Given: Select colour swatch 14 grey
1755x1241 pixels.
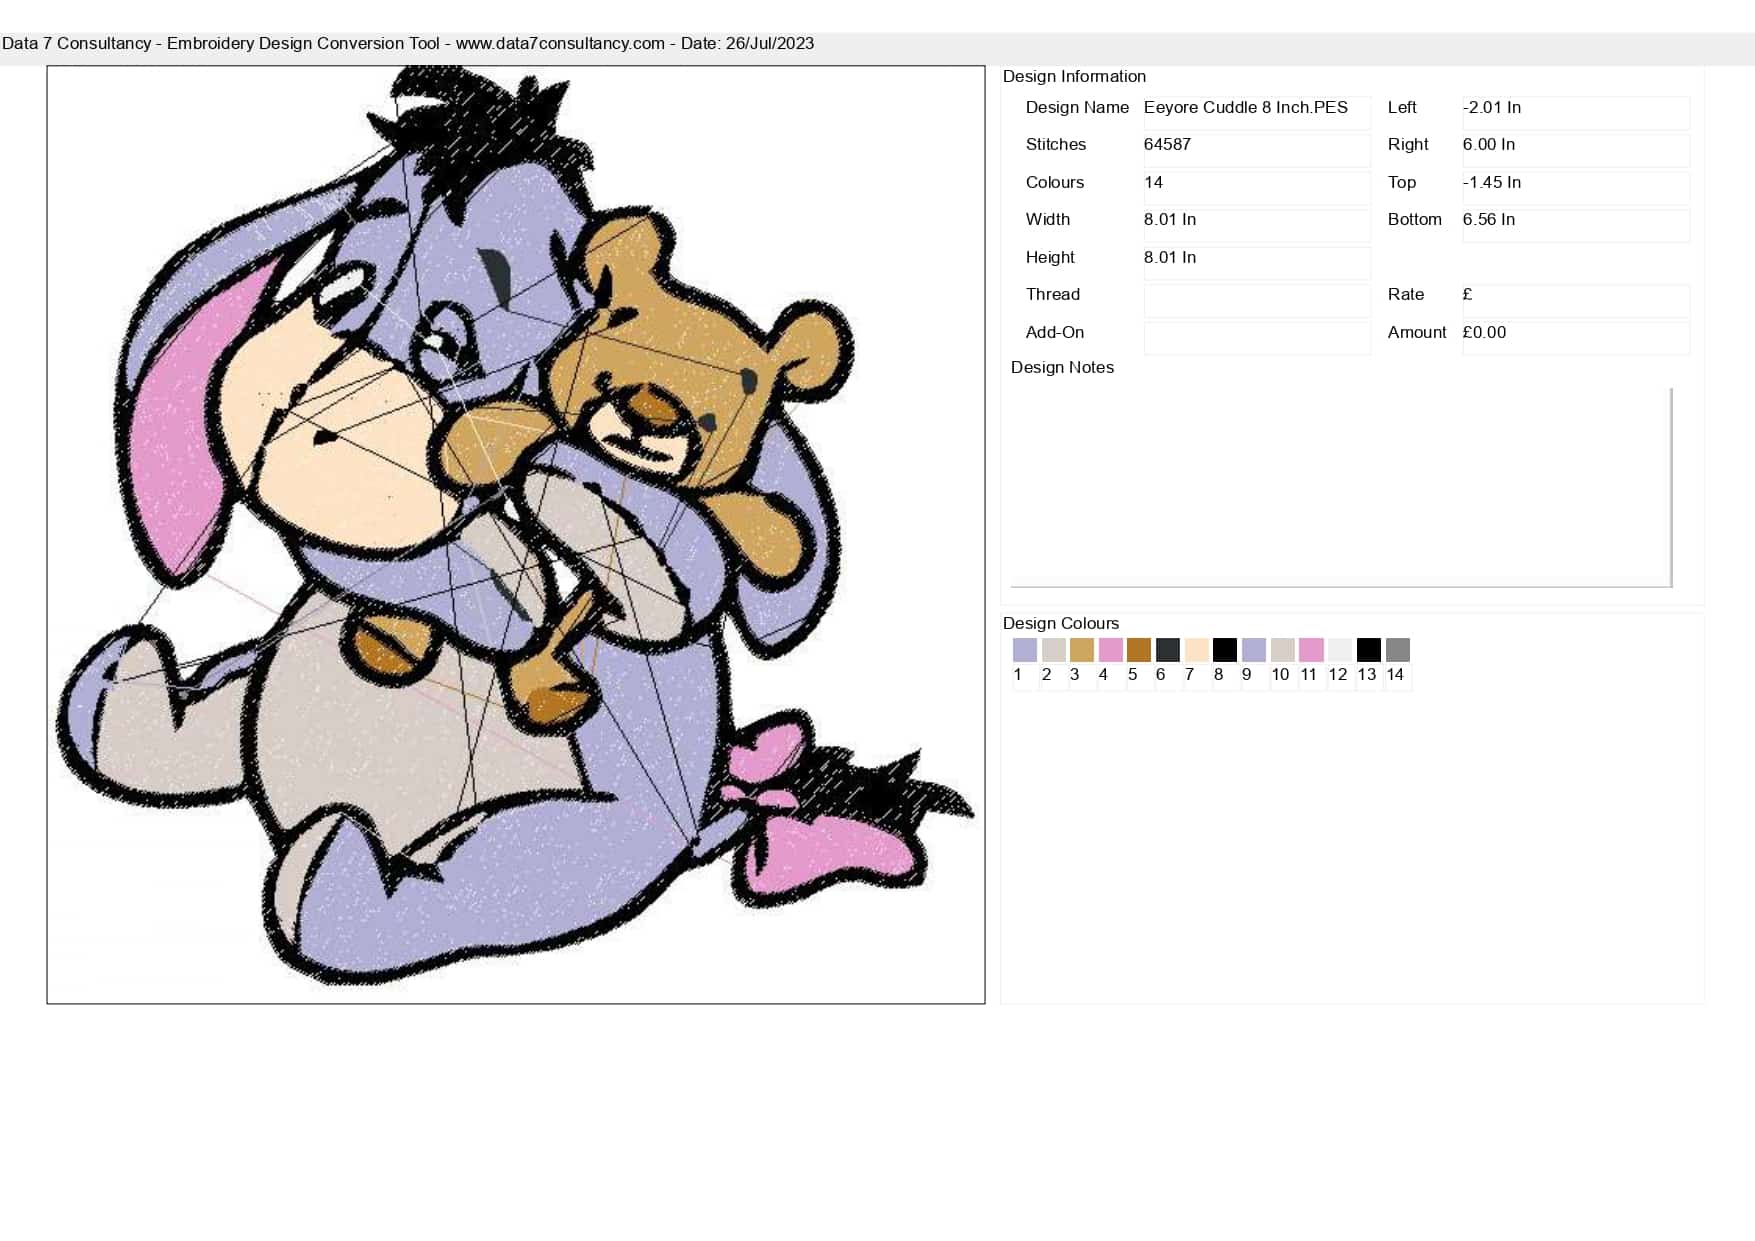Looking at the screenshot, I should coord(1398,650).
